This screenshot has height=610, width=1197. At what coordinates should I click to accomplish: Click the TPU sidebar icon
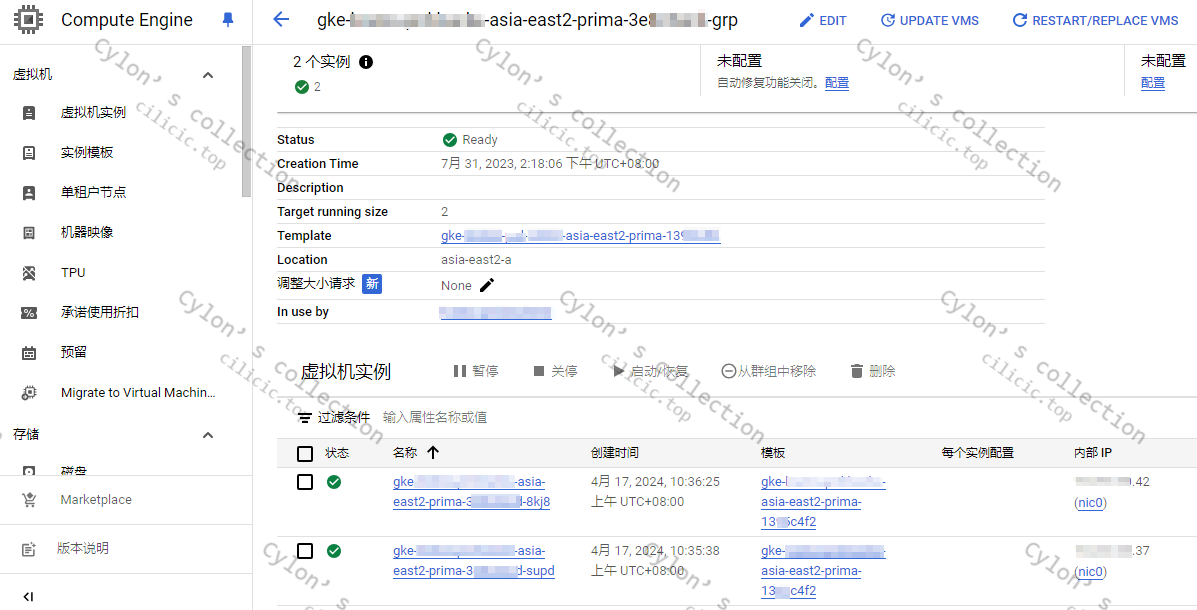point(29,273)
